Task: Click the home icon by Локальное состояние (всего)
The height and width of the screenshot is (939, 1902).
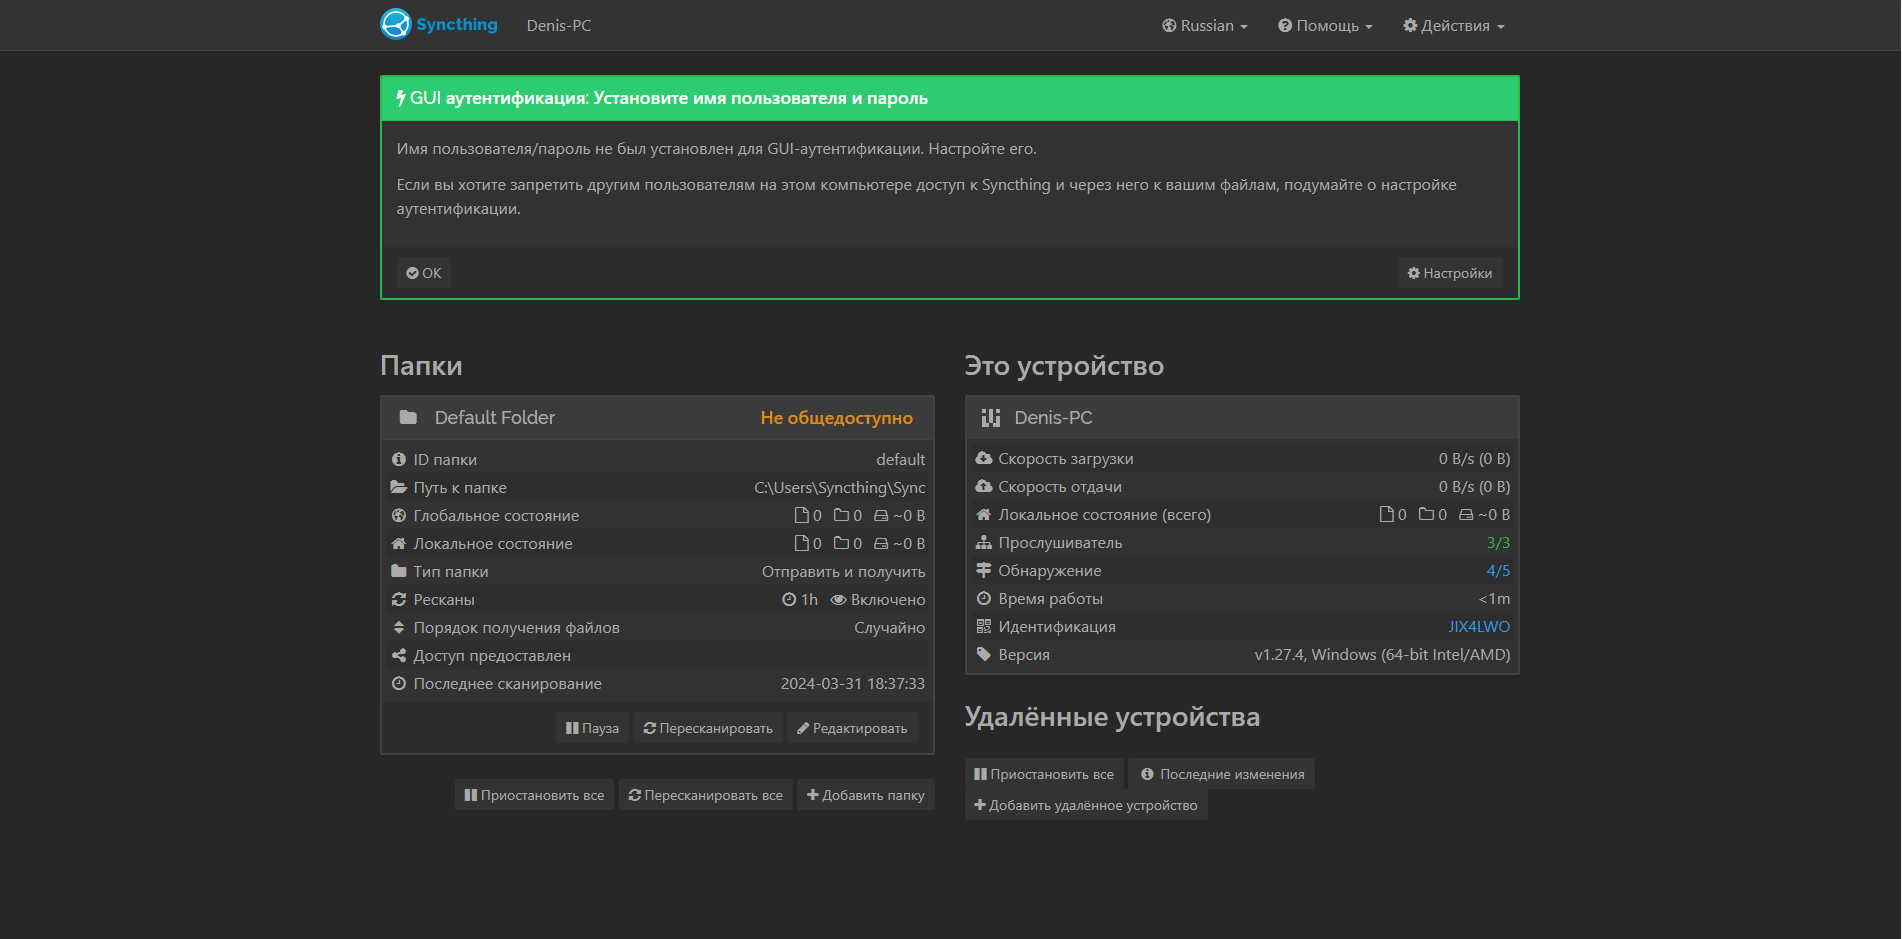Action: (x=984, y=514)
